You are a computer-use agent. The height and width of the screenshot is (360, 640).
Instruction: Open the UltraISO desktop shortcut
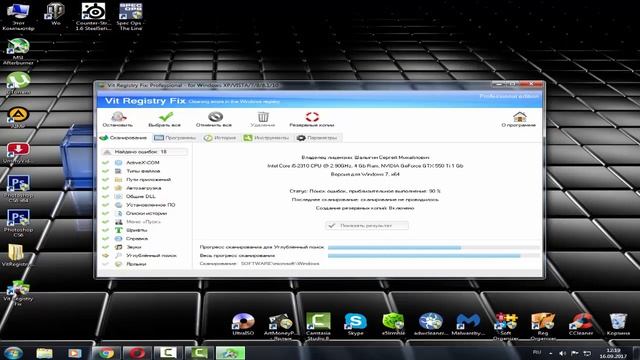243,324
